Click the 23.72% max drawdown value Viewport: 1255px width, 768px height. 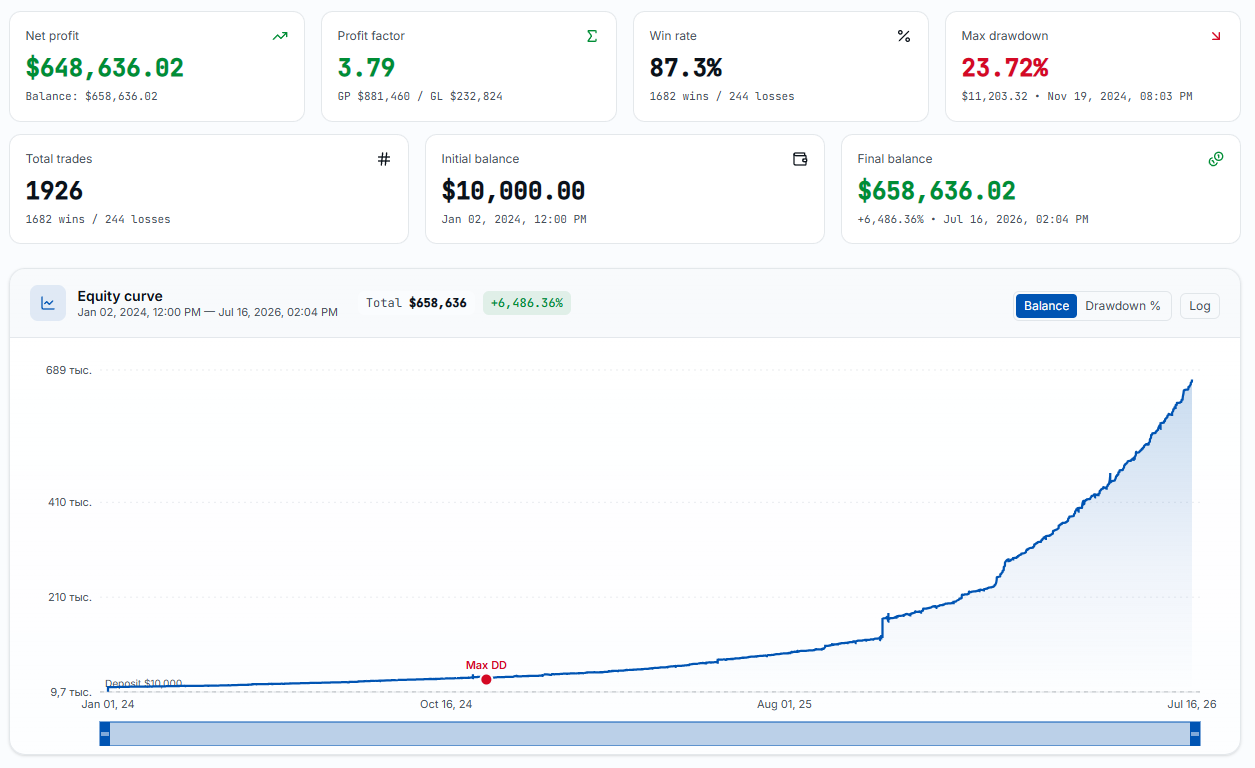click(1005, 68)
